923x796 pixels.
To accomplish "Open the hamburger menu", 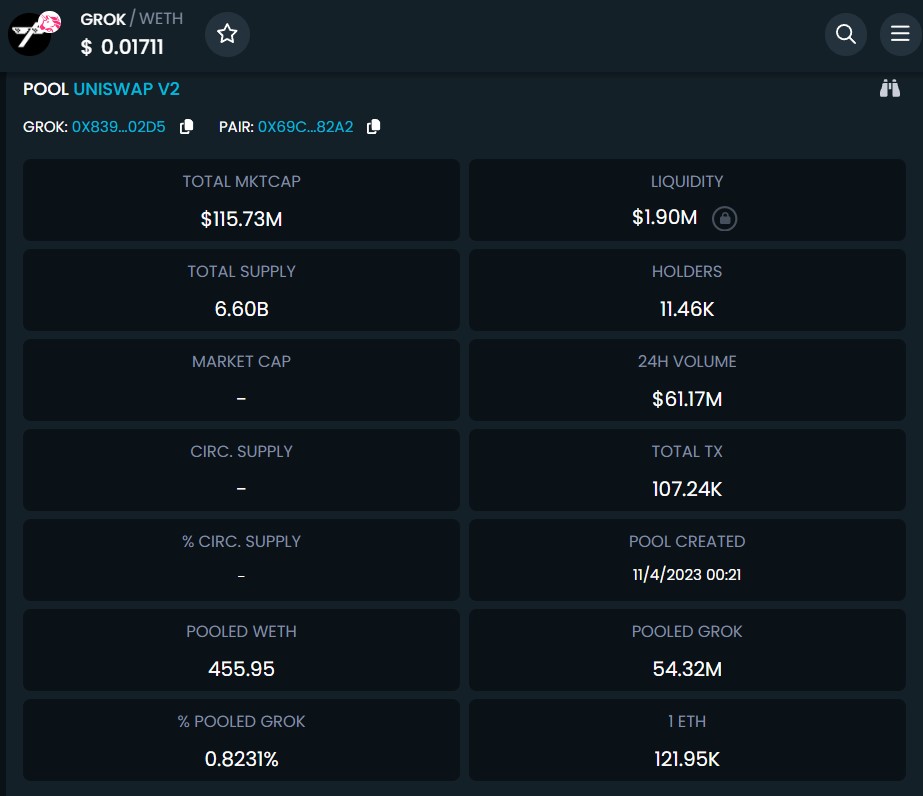I will (900, 34).
